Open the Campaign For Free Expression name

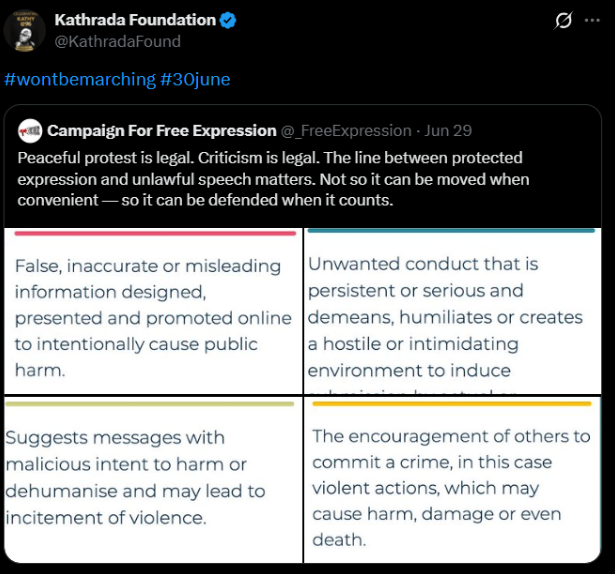162,131
